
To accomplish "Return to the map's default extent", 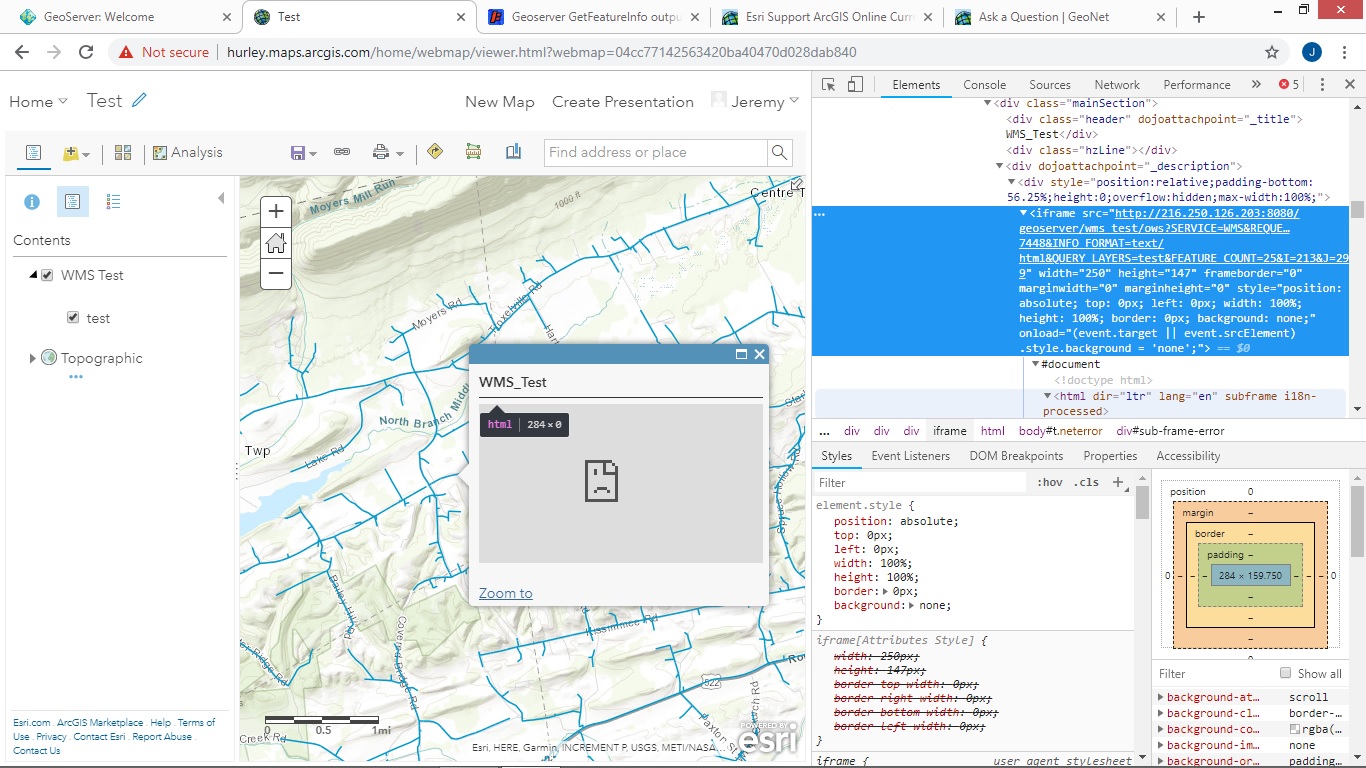I will pos(276,242).
